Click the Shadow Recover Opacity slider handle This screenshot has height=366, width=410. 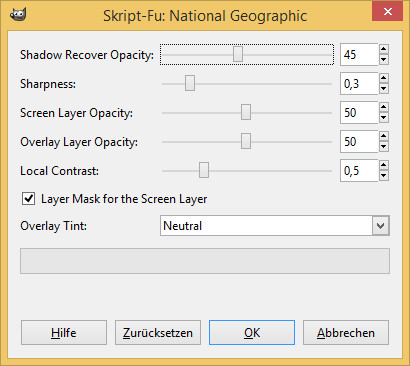238,54
